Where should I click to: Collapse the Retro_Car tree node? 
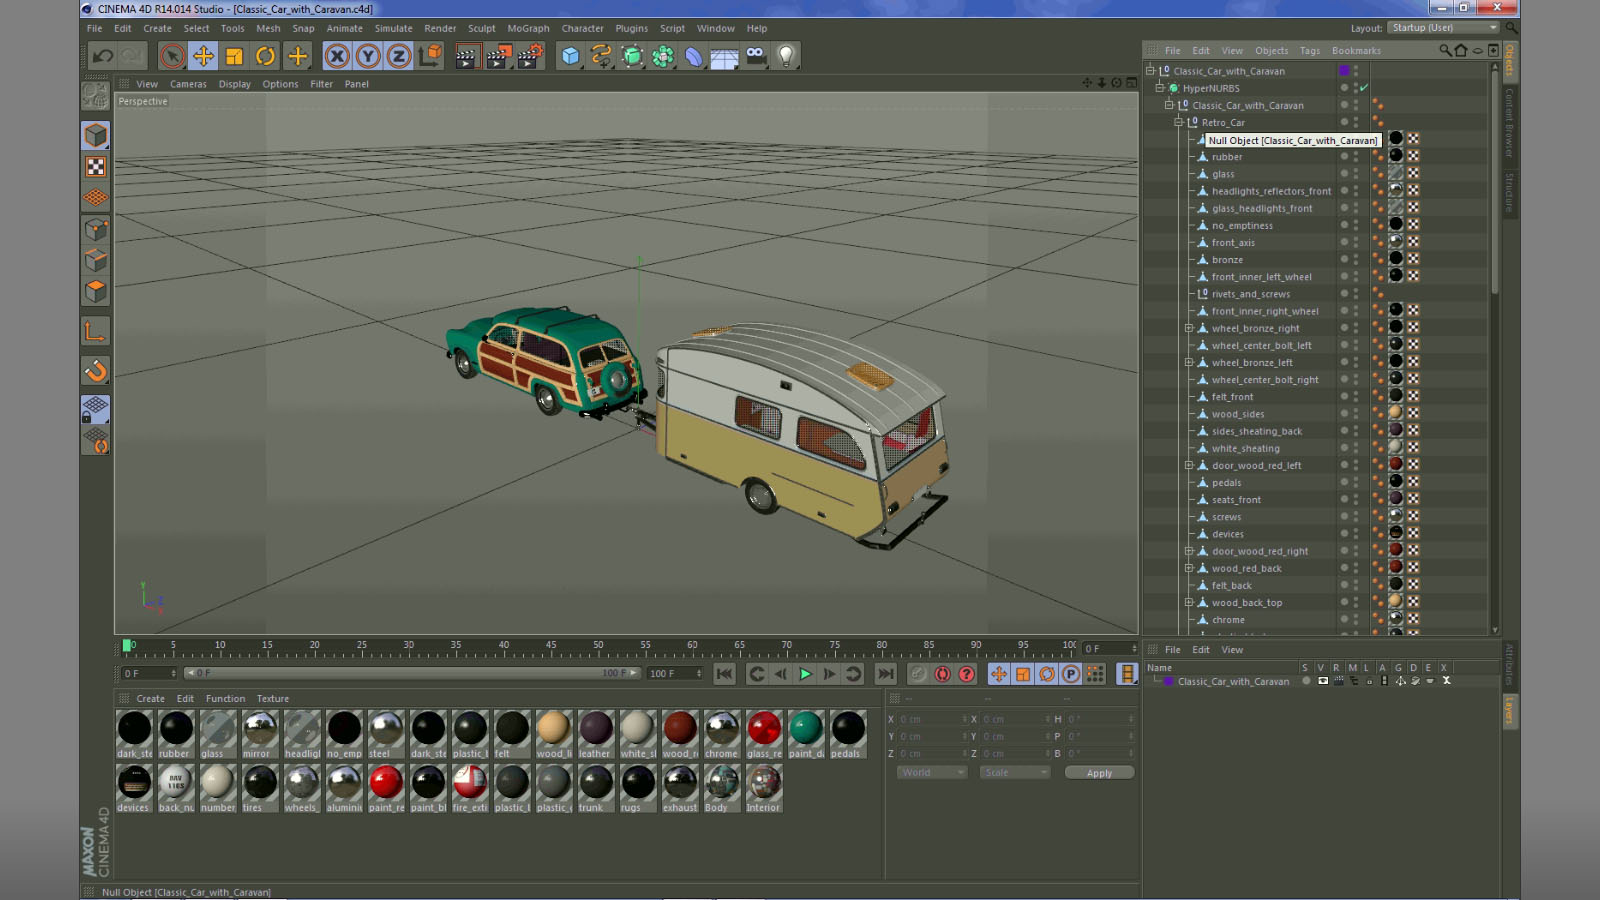[x=1178, y=122]
